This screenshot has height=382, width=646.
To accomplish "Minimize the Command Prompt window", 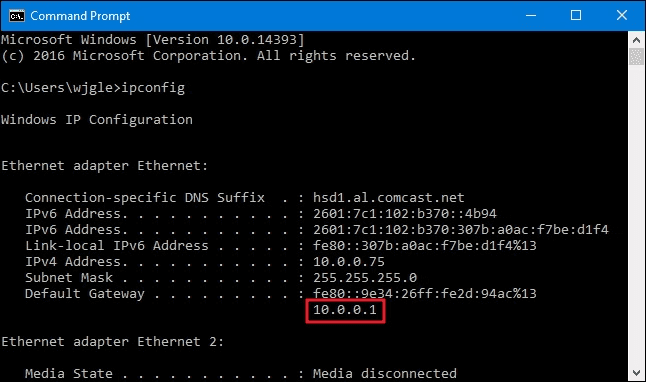I will coord(531,16).
